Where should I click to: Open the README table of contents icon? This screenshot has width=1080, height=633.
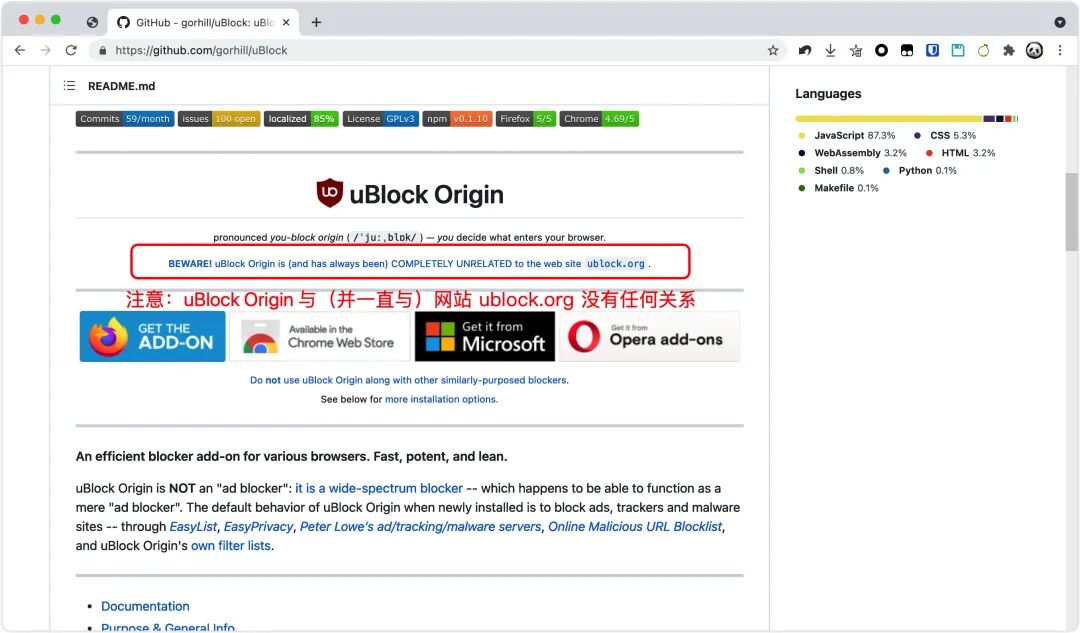[69, 85]
